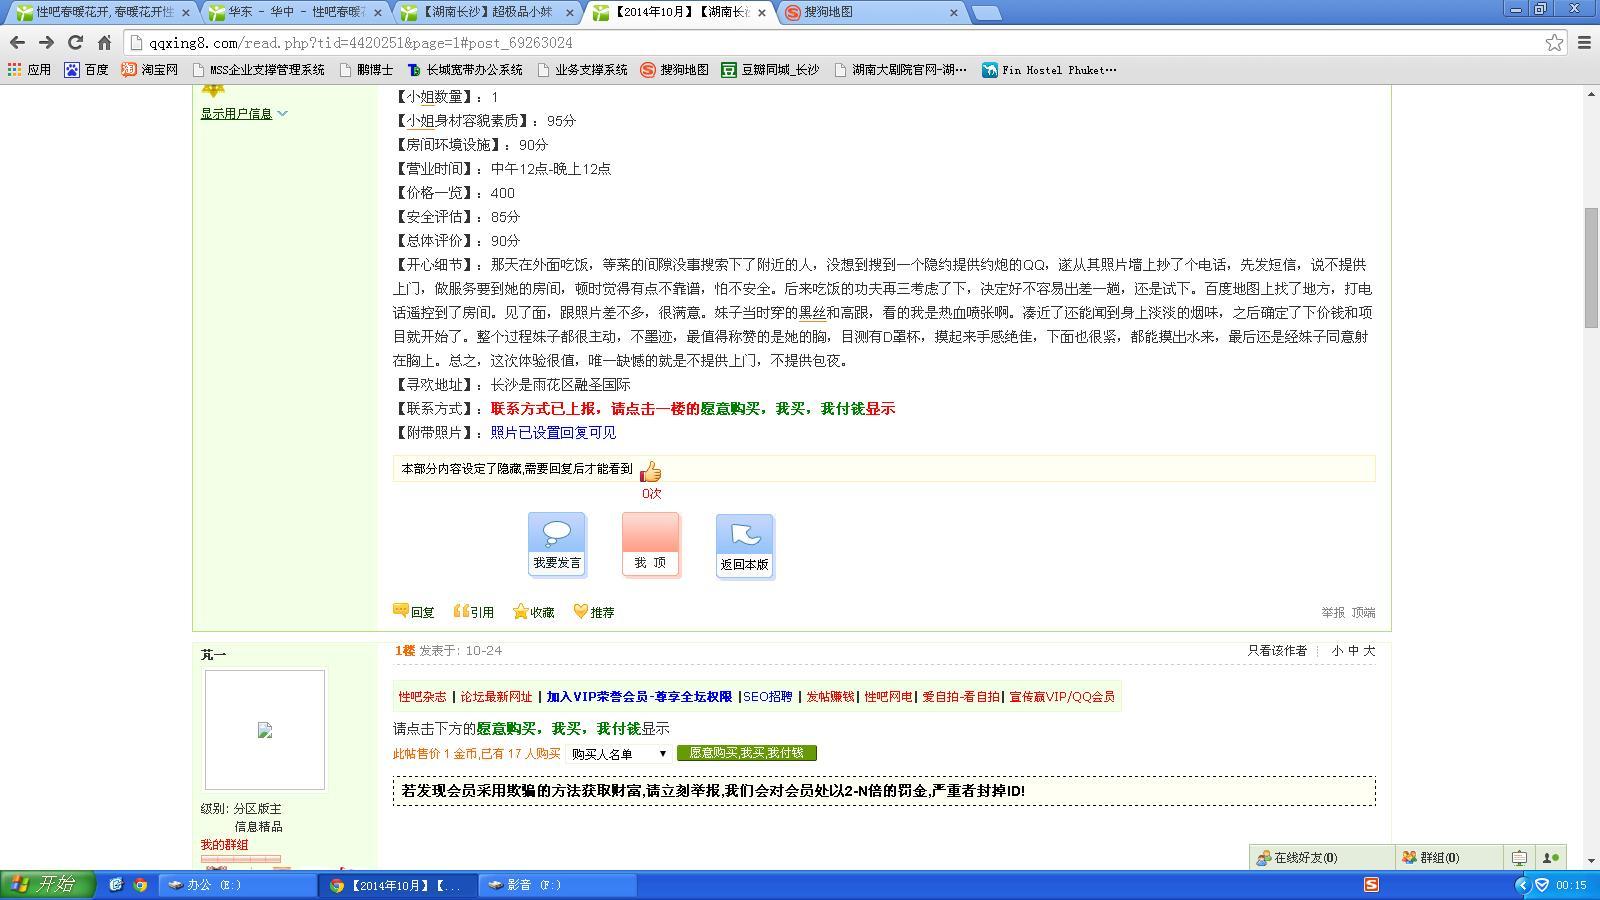Click the thumbs-up icon above 0次

tap(652, 468)
